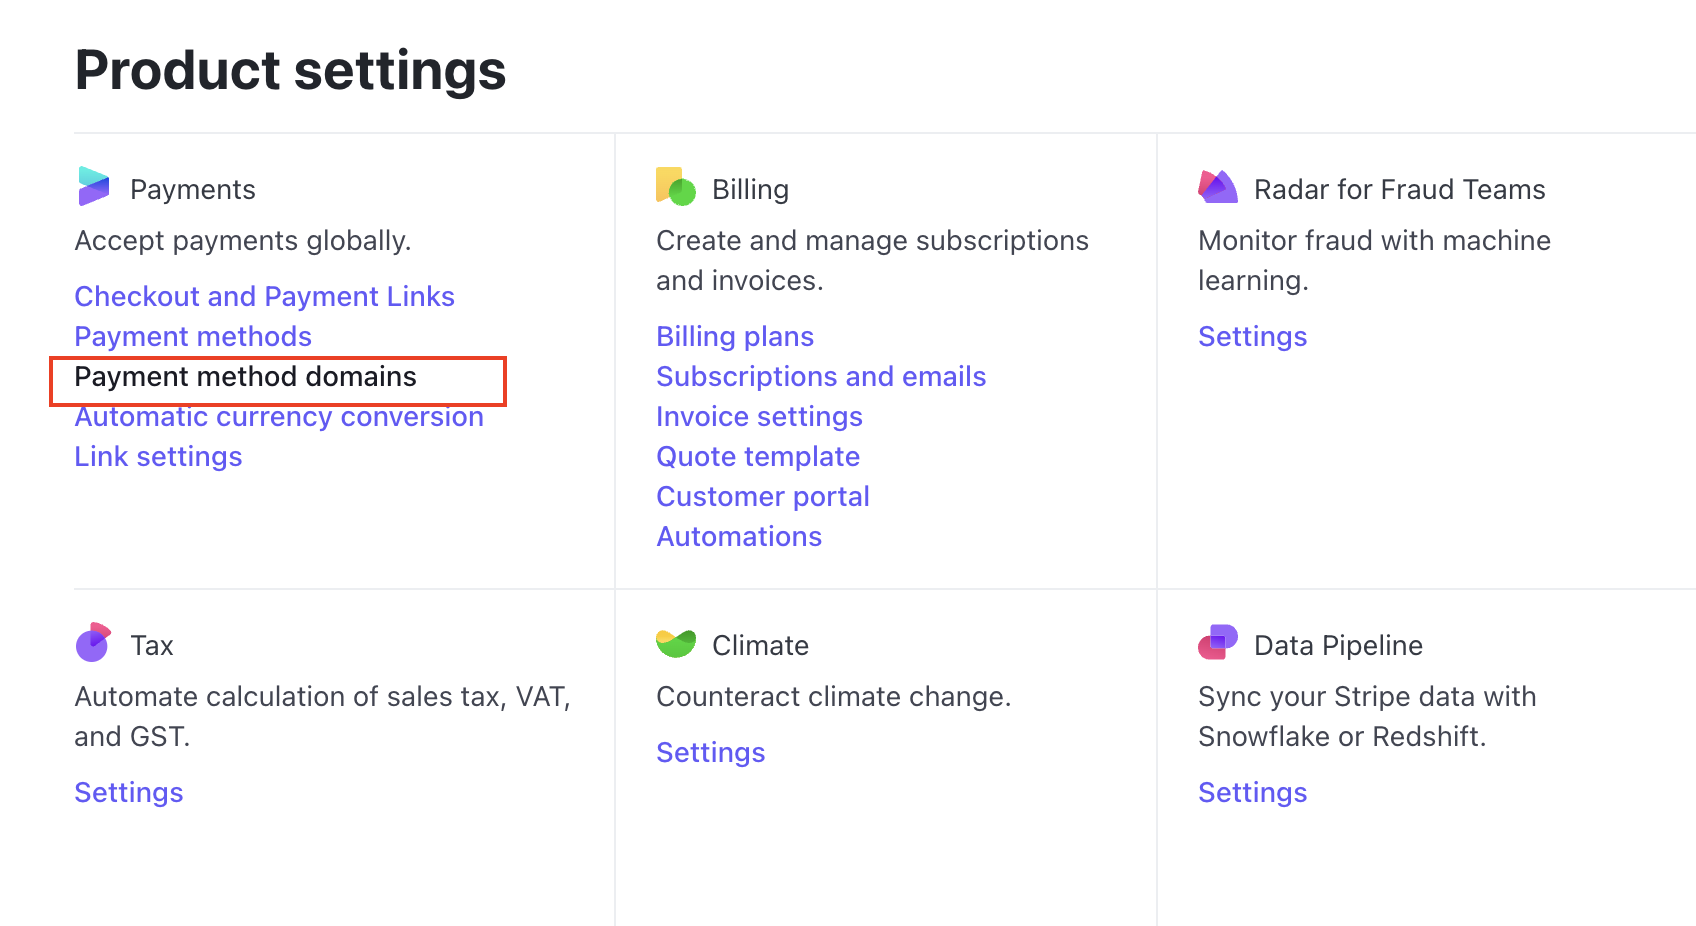
Task: Open Billing Automations
Action: [739, 537]
